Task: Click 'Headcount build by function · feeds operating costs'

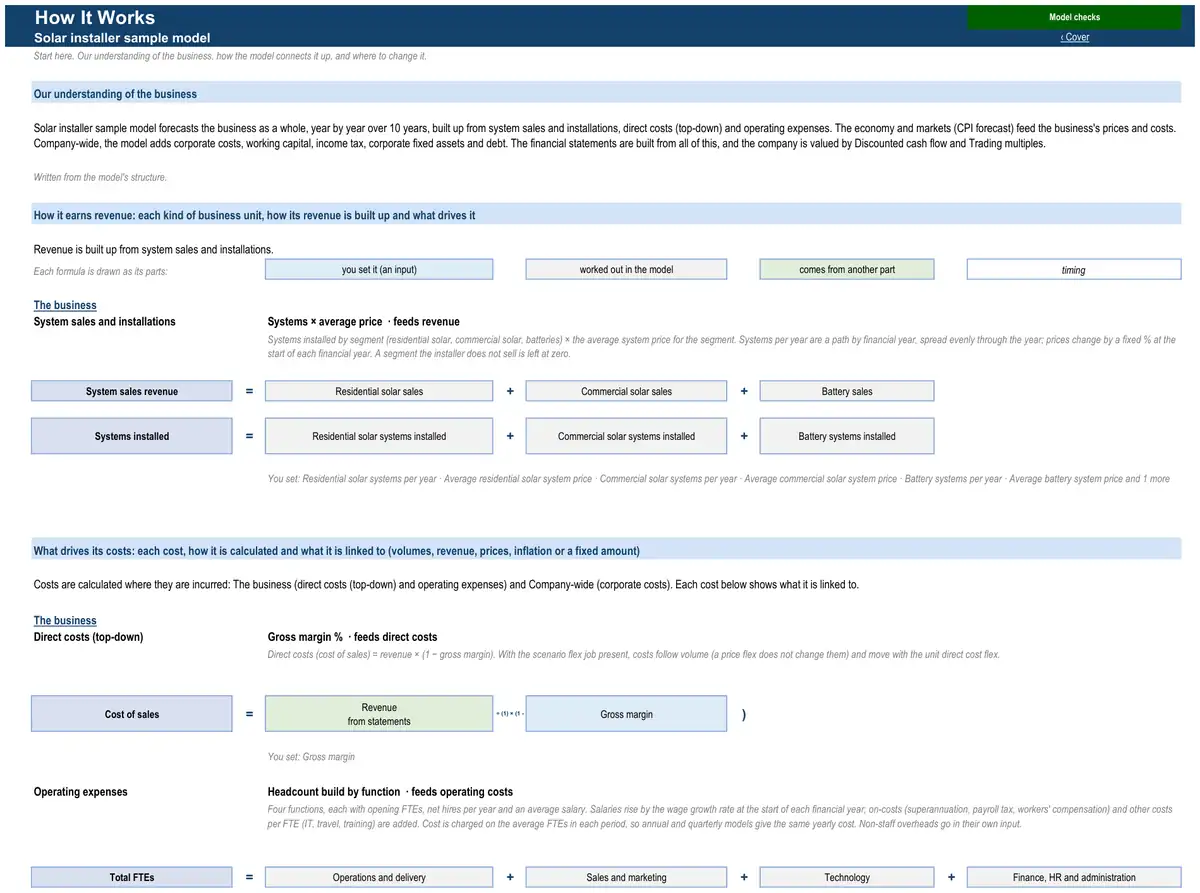Action: (391, 792)
